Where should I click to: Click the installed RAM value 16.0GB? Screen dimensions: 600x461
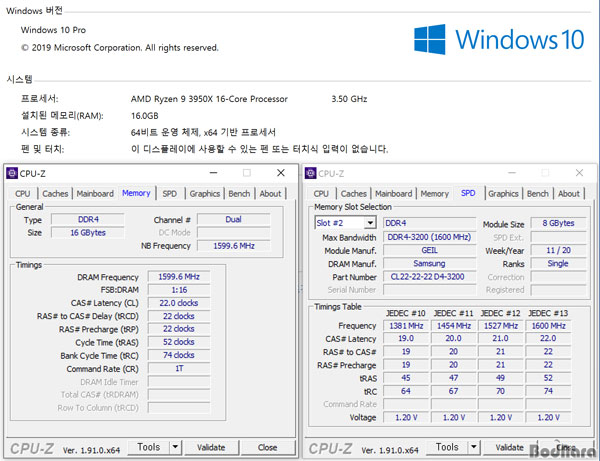click(145, 116)
